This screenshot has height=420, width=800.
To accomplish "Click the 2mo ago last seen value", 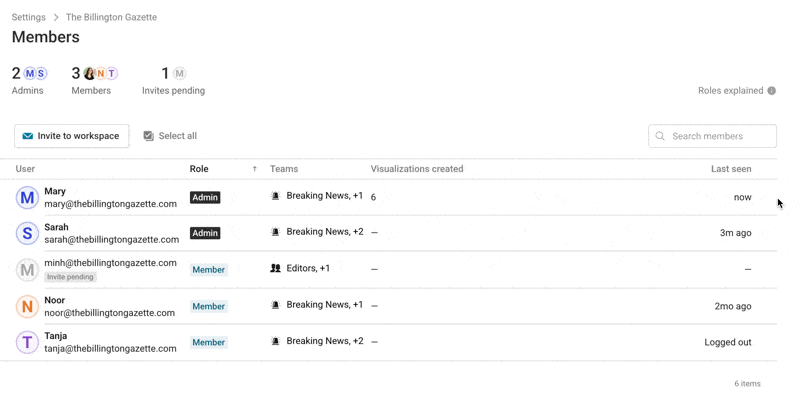I will coord(733,306).
